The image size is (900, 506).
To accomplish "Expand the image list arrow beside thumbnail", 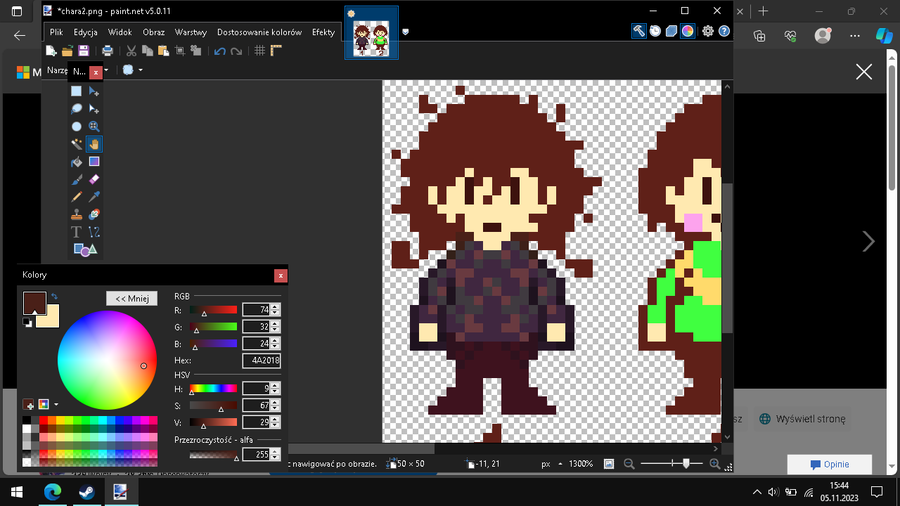I will (405, 32).
